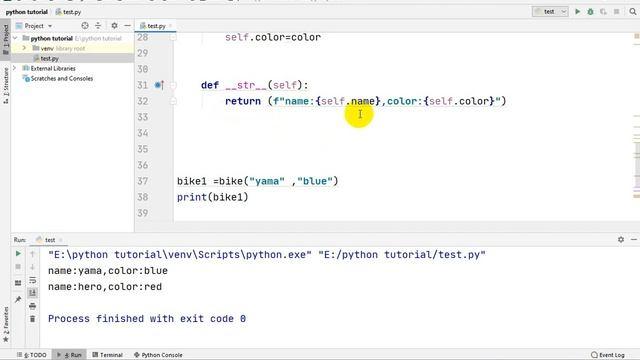
Task: Close the test tab in Run panel
Action: [61, 240]
